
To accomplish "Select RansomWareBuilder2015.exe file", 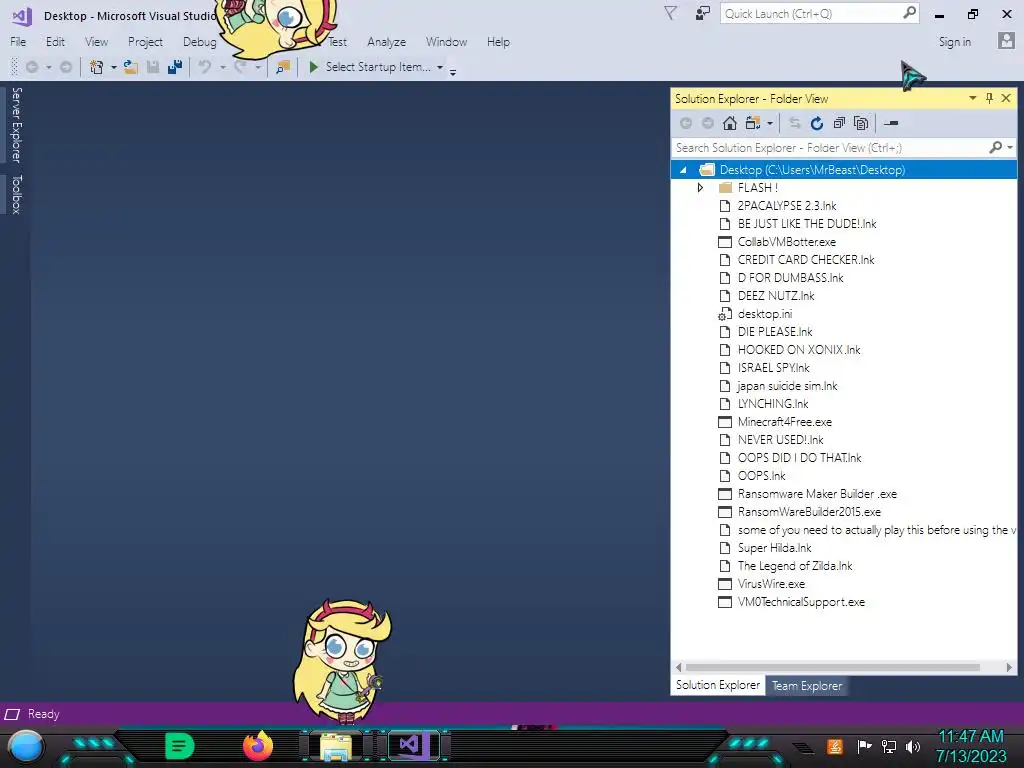I will [809, 512].
